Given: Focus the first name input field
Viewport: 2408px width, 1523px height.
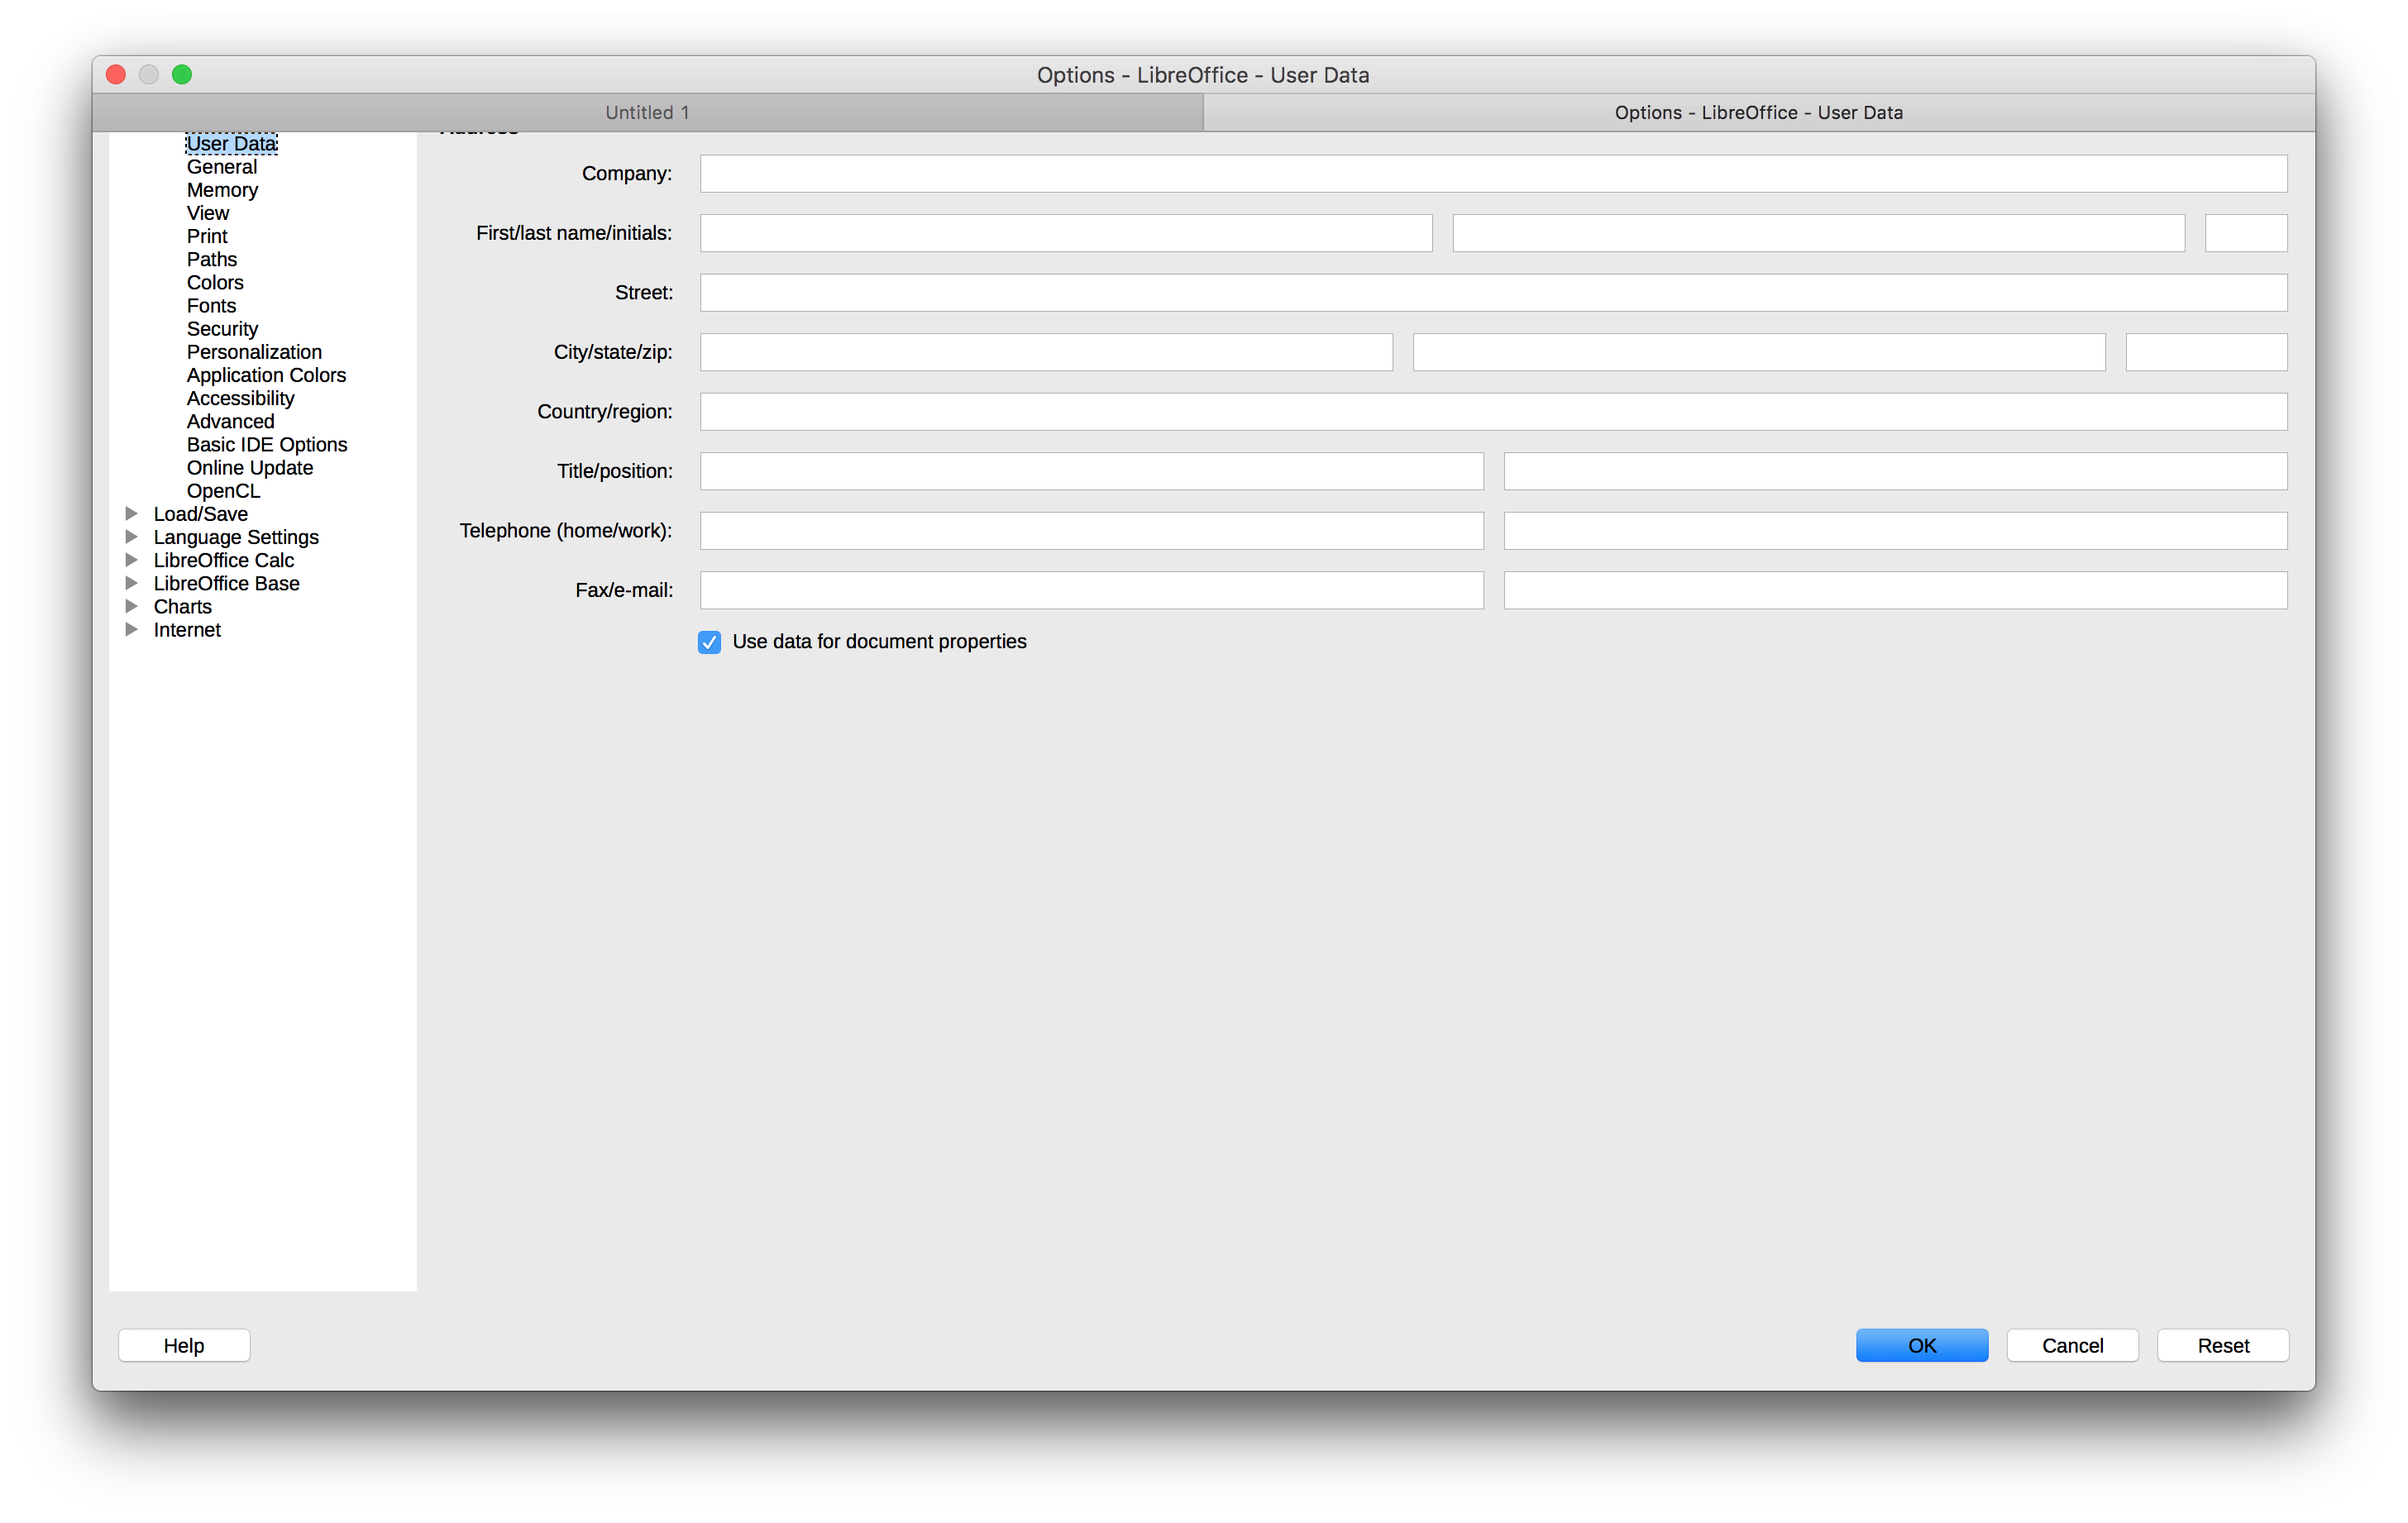Looking at the screenshot, I should (1066, 233).
